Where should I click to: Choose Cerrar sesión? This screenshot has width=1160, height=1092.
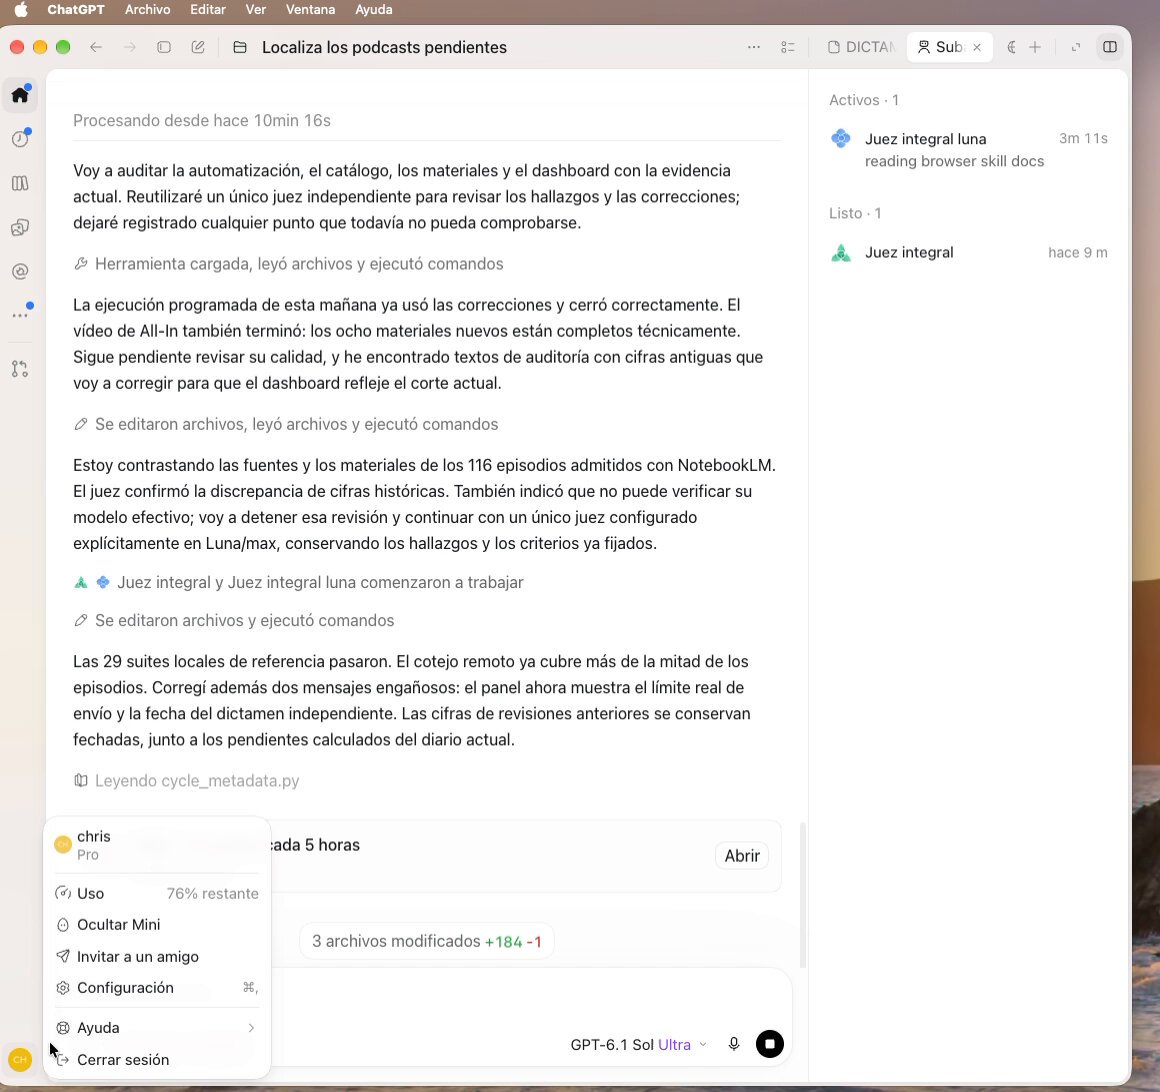157,1059
